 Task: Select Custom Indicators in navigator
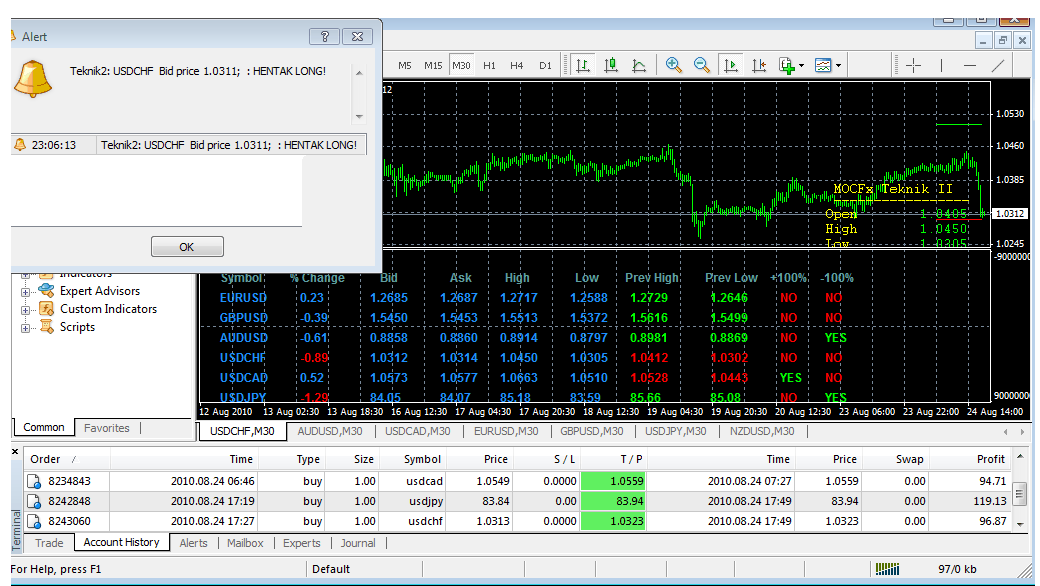(108, 309)
